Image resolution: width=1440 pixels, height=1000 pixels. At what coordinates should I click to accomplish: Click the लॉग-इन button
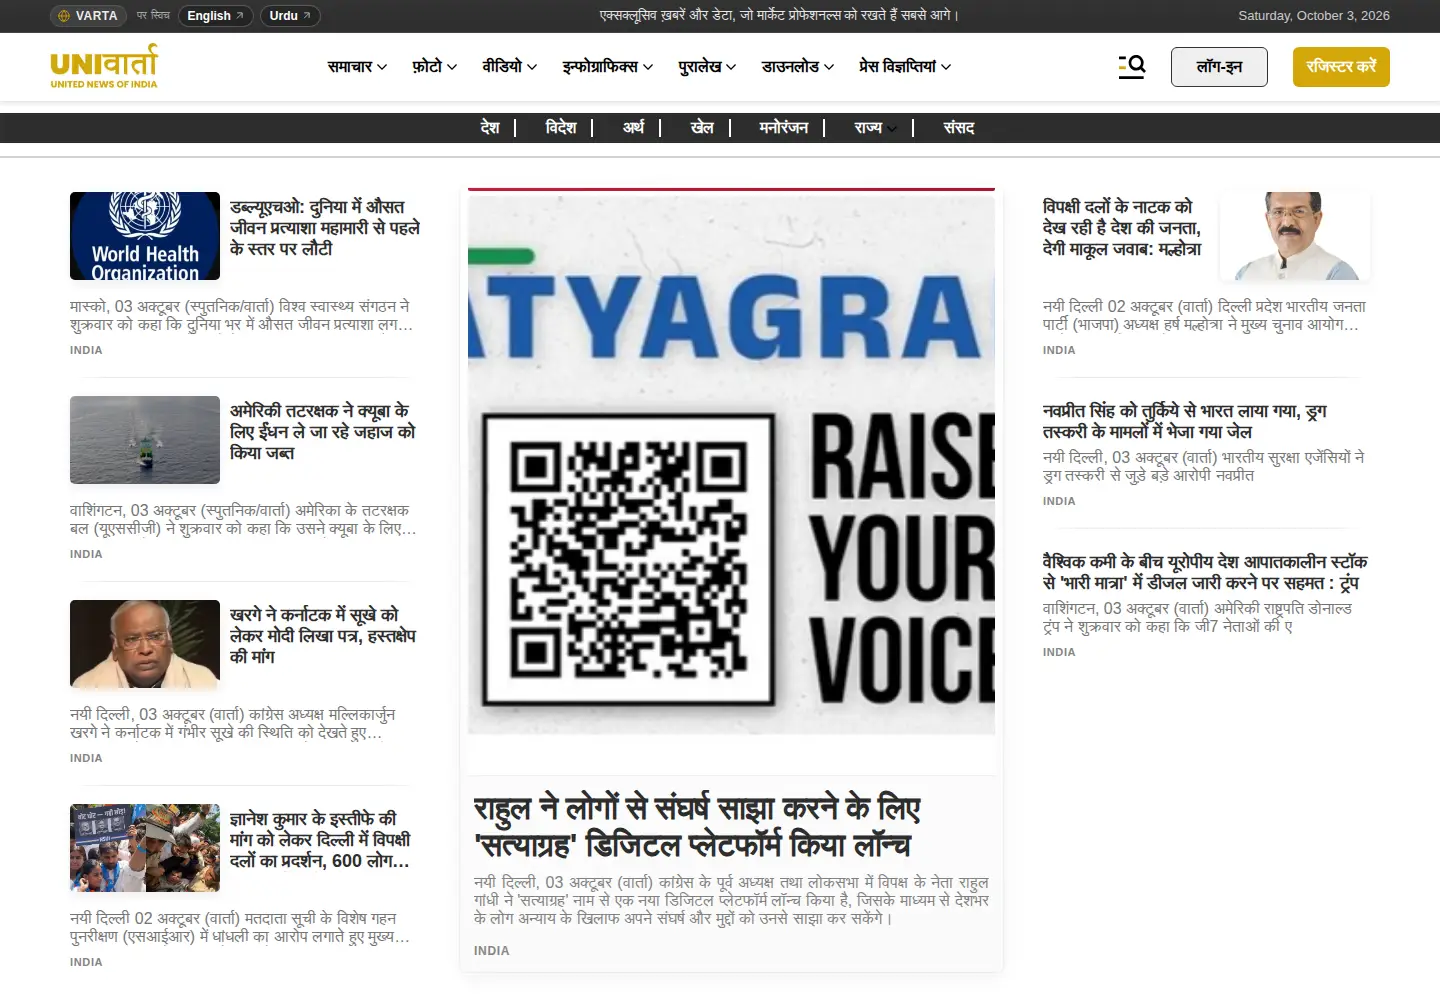(x=1219, y=67)
